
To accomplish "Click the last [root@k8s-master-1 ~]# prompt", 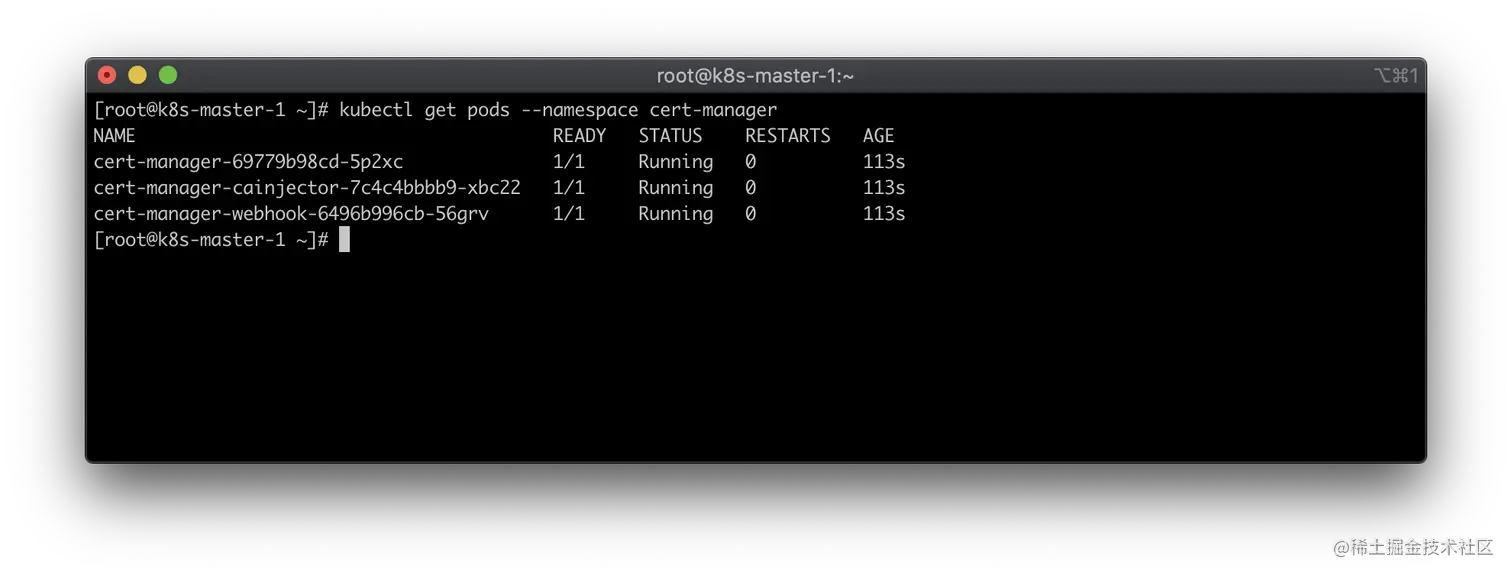I will tap(211, 240).
